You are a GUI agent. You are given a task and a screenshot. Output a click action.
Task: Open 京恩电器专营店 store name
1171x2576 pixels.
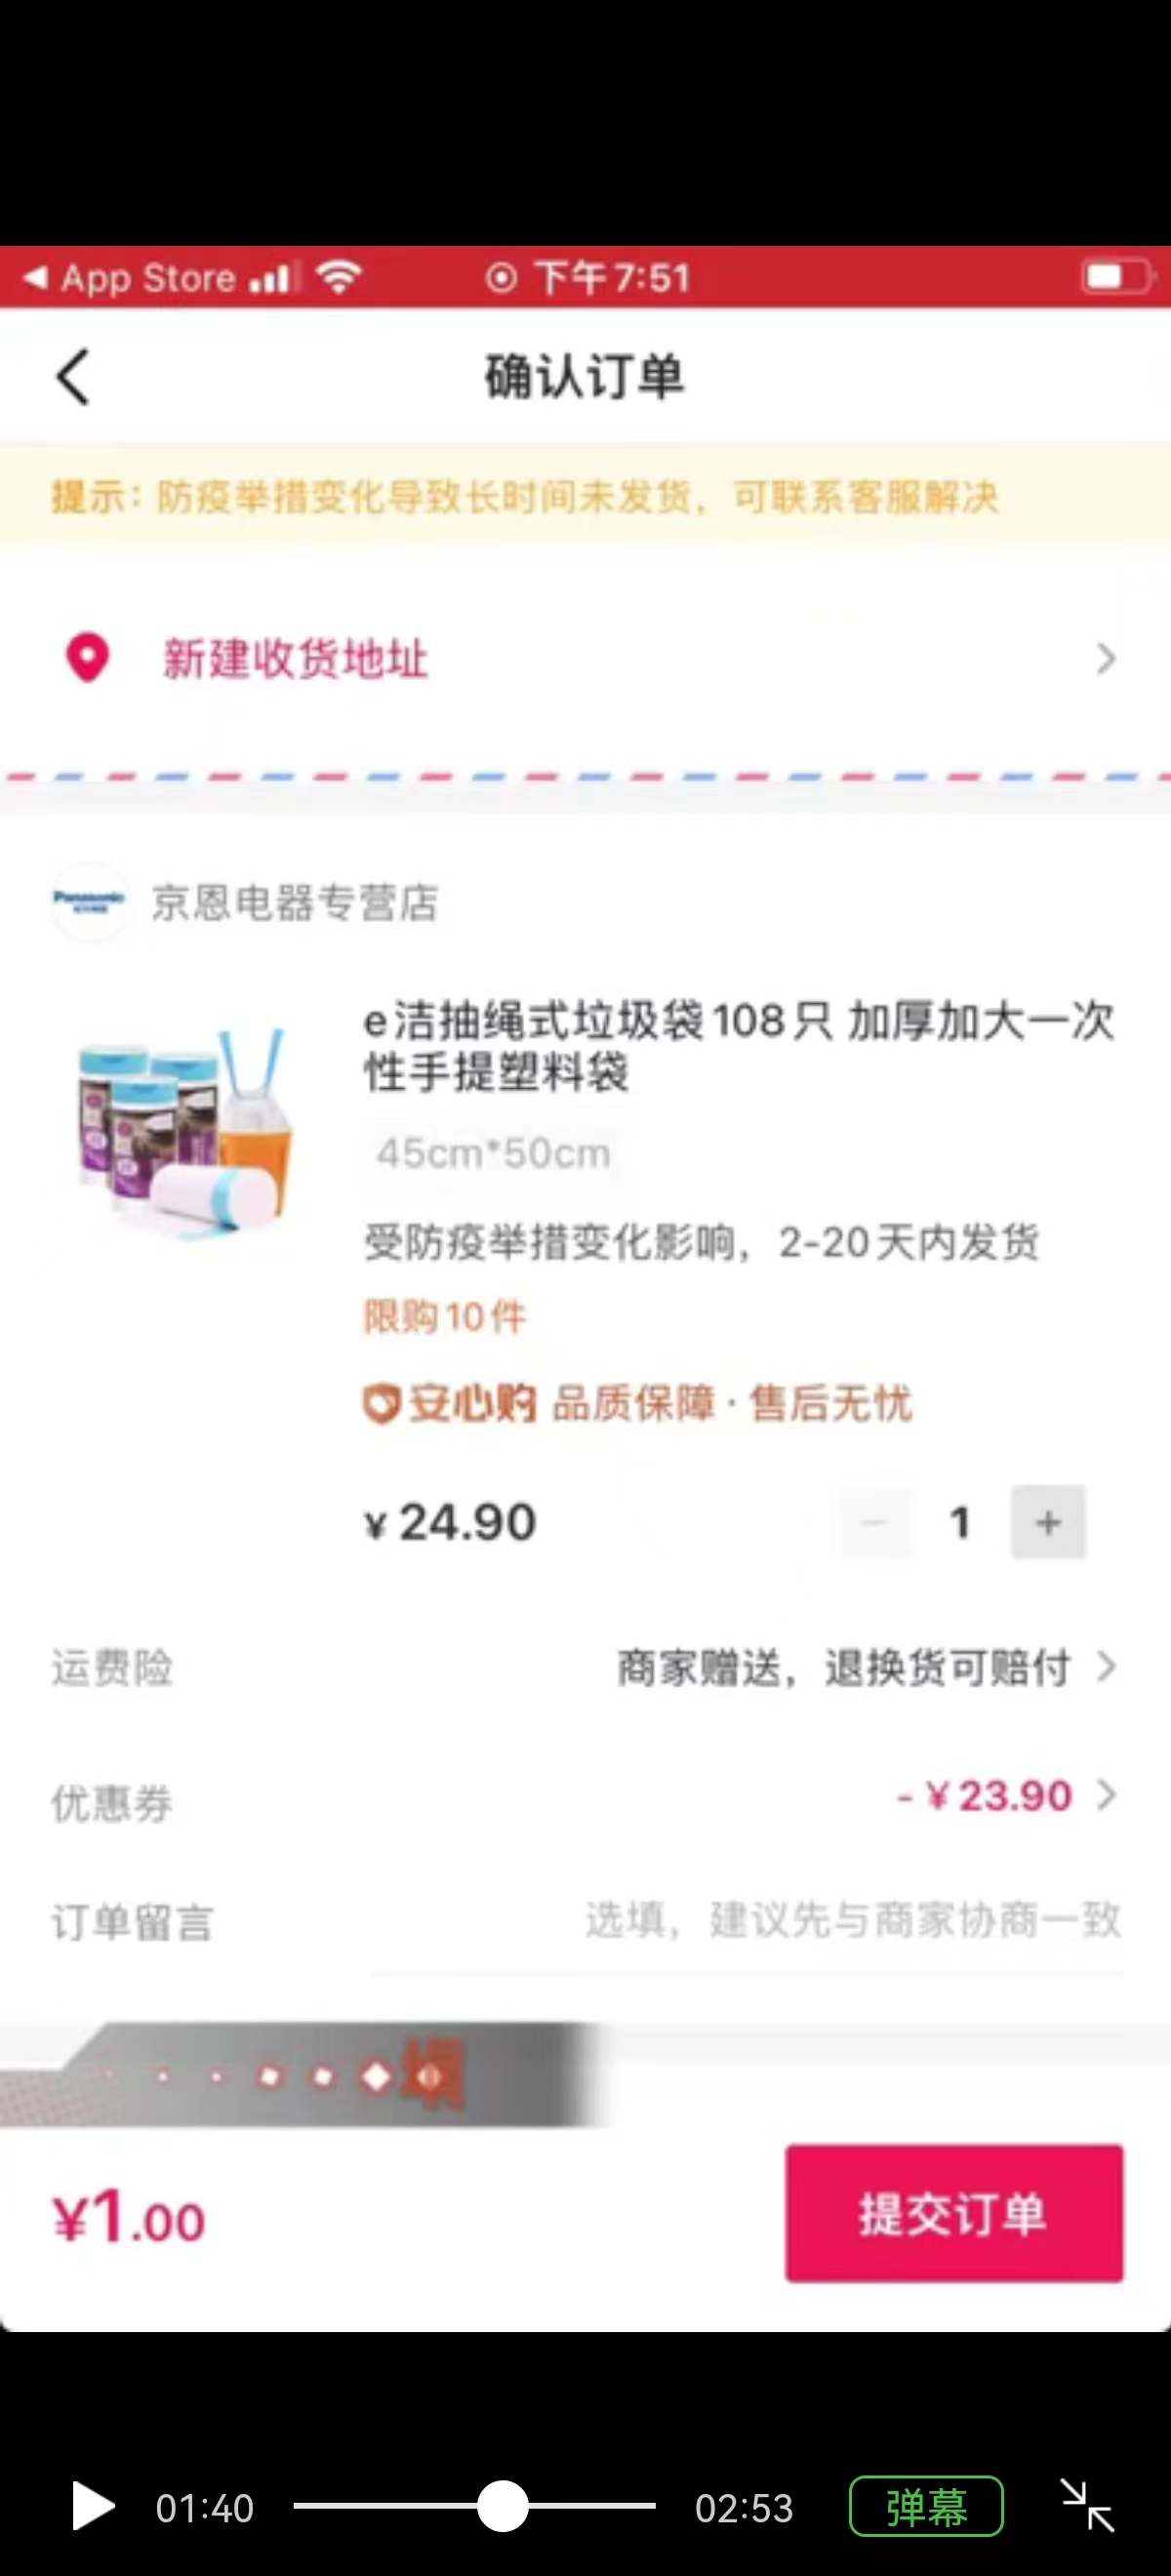(x=294, y=902)
